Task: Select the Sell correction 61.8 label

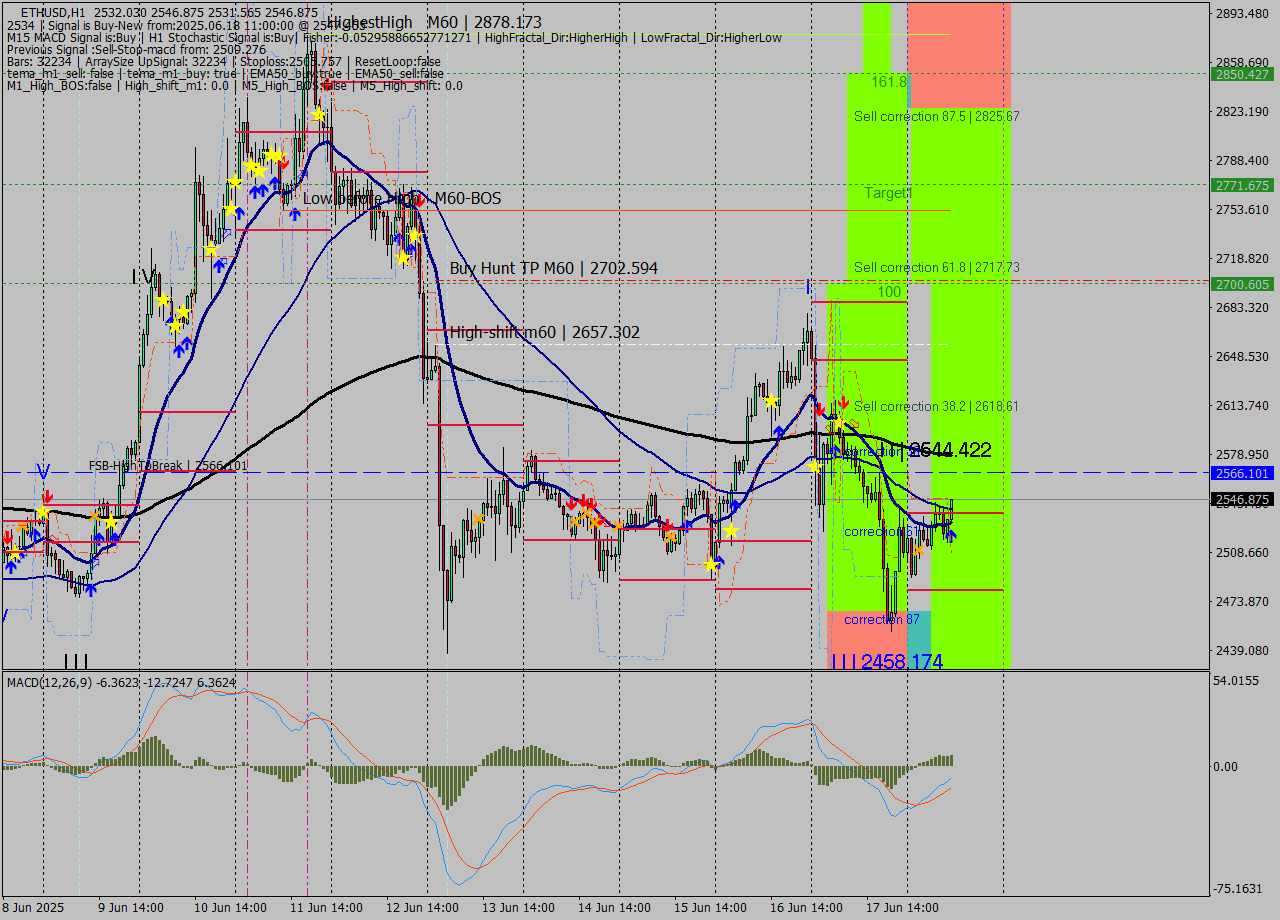Action: click(936, 267)
